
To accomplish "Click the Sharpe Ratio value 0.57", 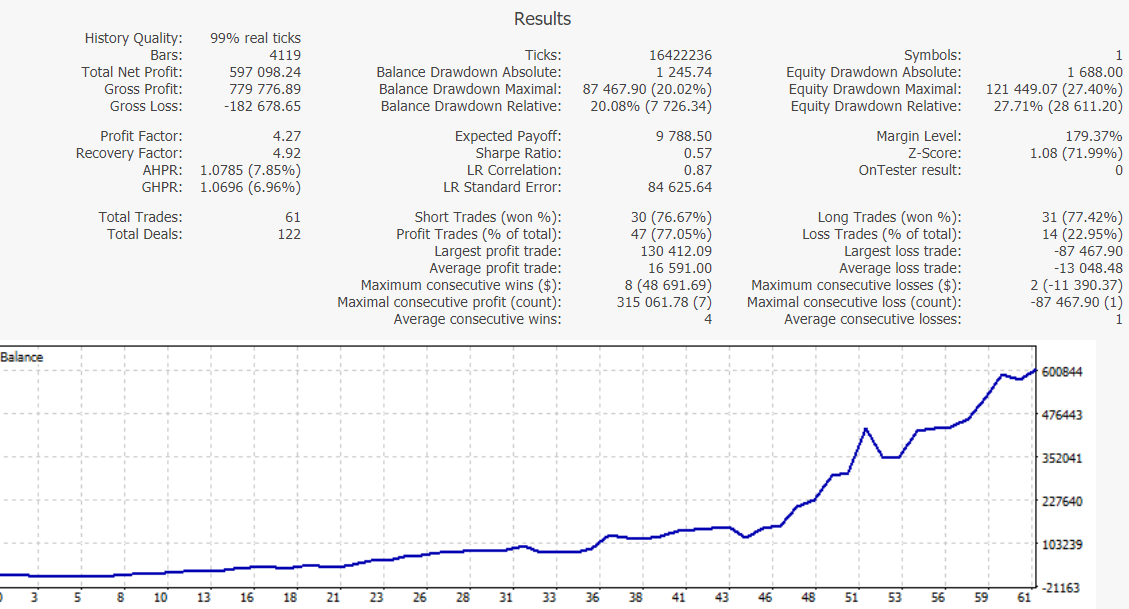I will pos(697,153).
